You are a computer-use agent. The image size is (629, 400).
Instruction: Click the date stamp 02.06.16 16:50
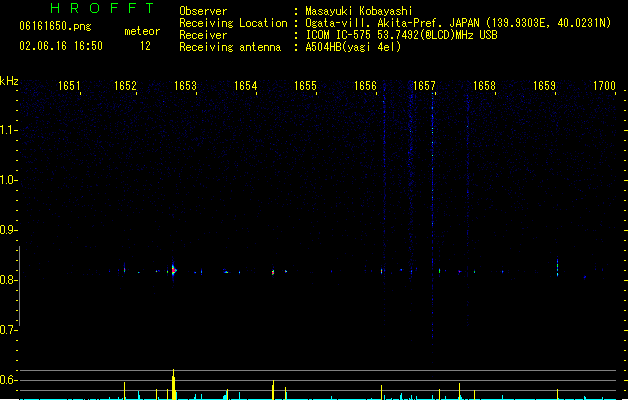61,46
